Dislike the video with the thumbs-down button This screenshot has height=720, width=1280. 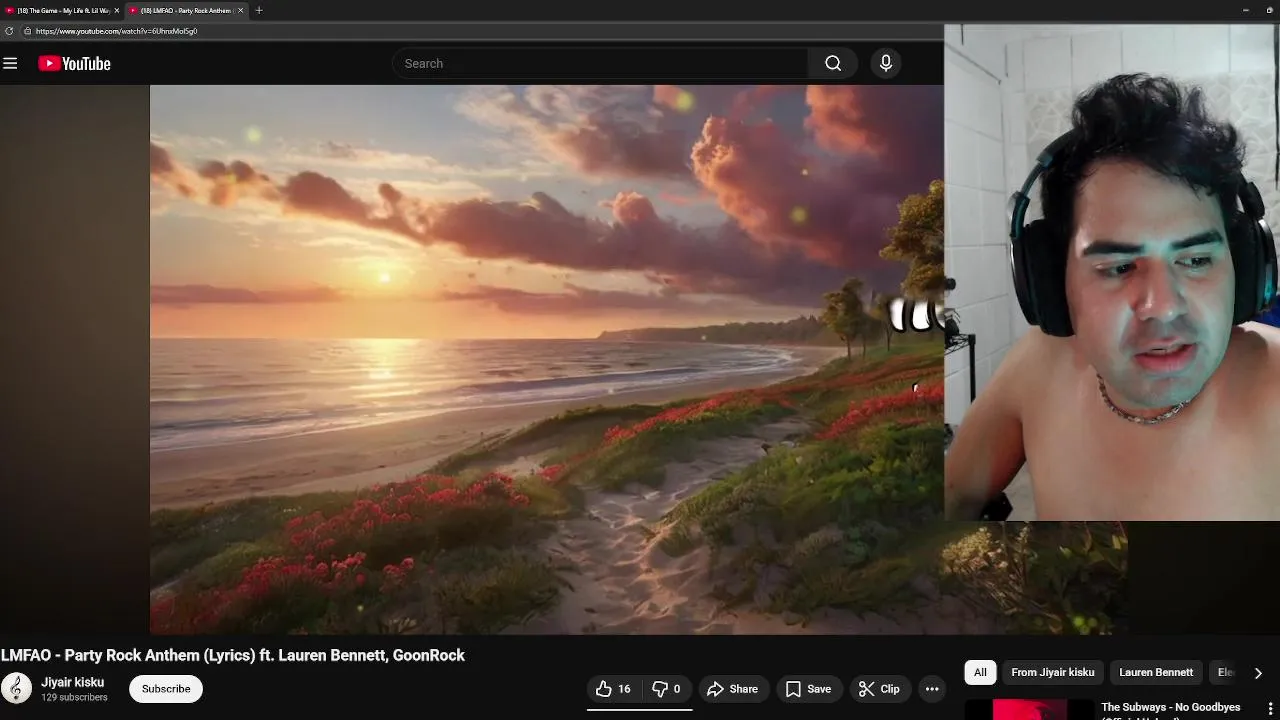pos(666,689)
